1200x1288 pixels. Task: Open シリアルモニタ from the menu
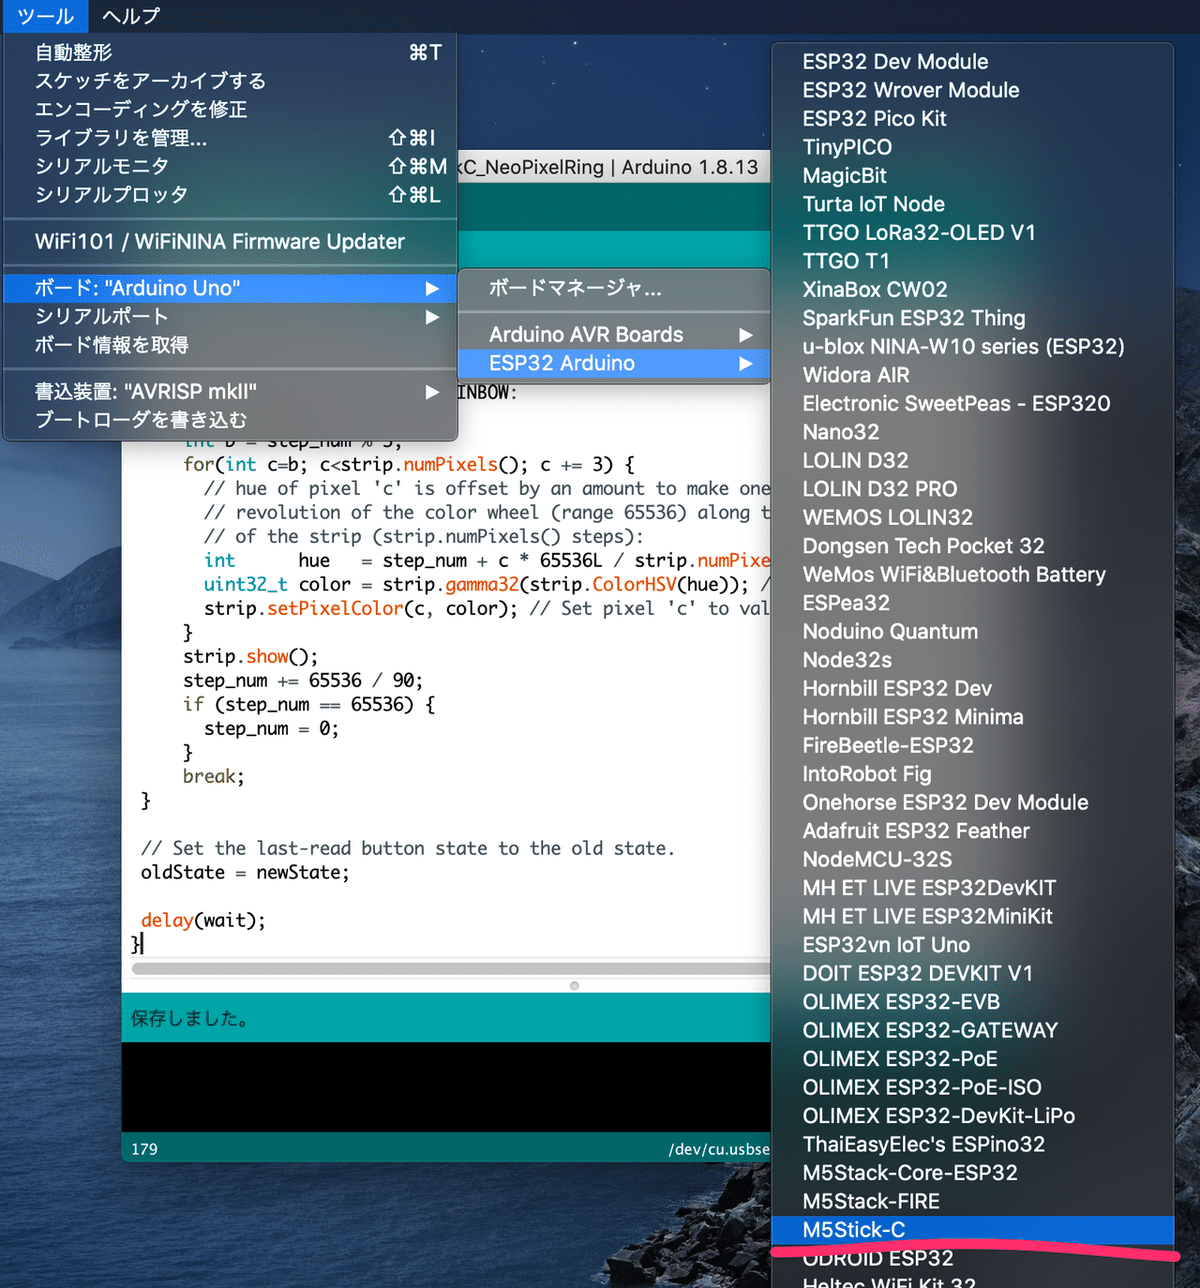[x=230, y=166]
